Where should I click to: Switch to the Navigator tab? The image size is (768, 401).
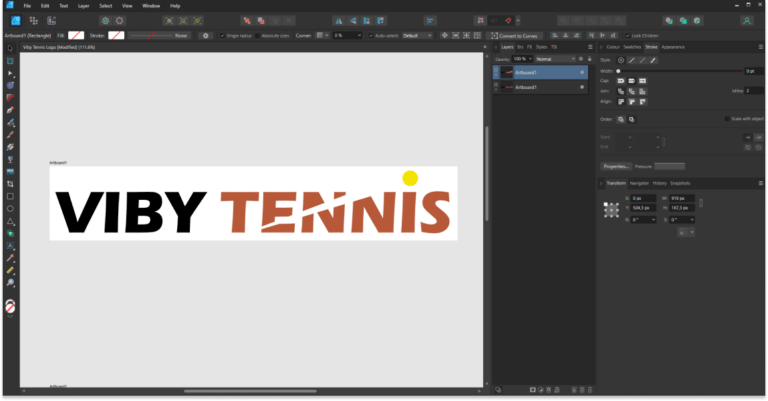pyautogui.click(x=639, y=183)
